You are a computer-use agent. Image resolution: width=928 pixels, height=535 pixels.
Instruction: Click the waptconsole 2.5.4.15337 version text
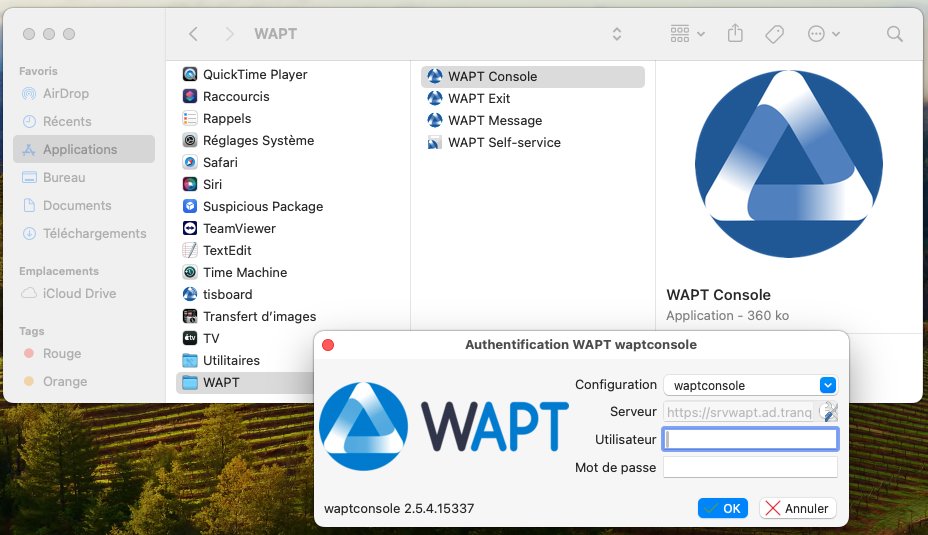tap(399, 508)
